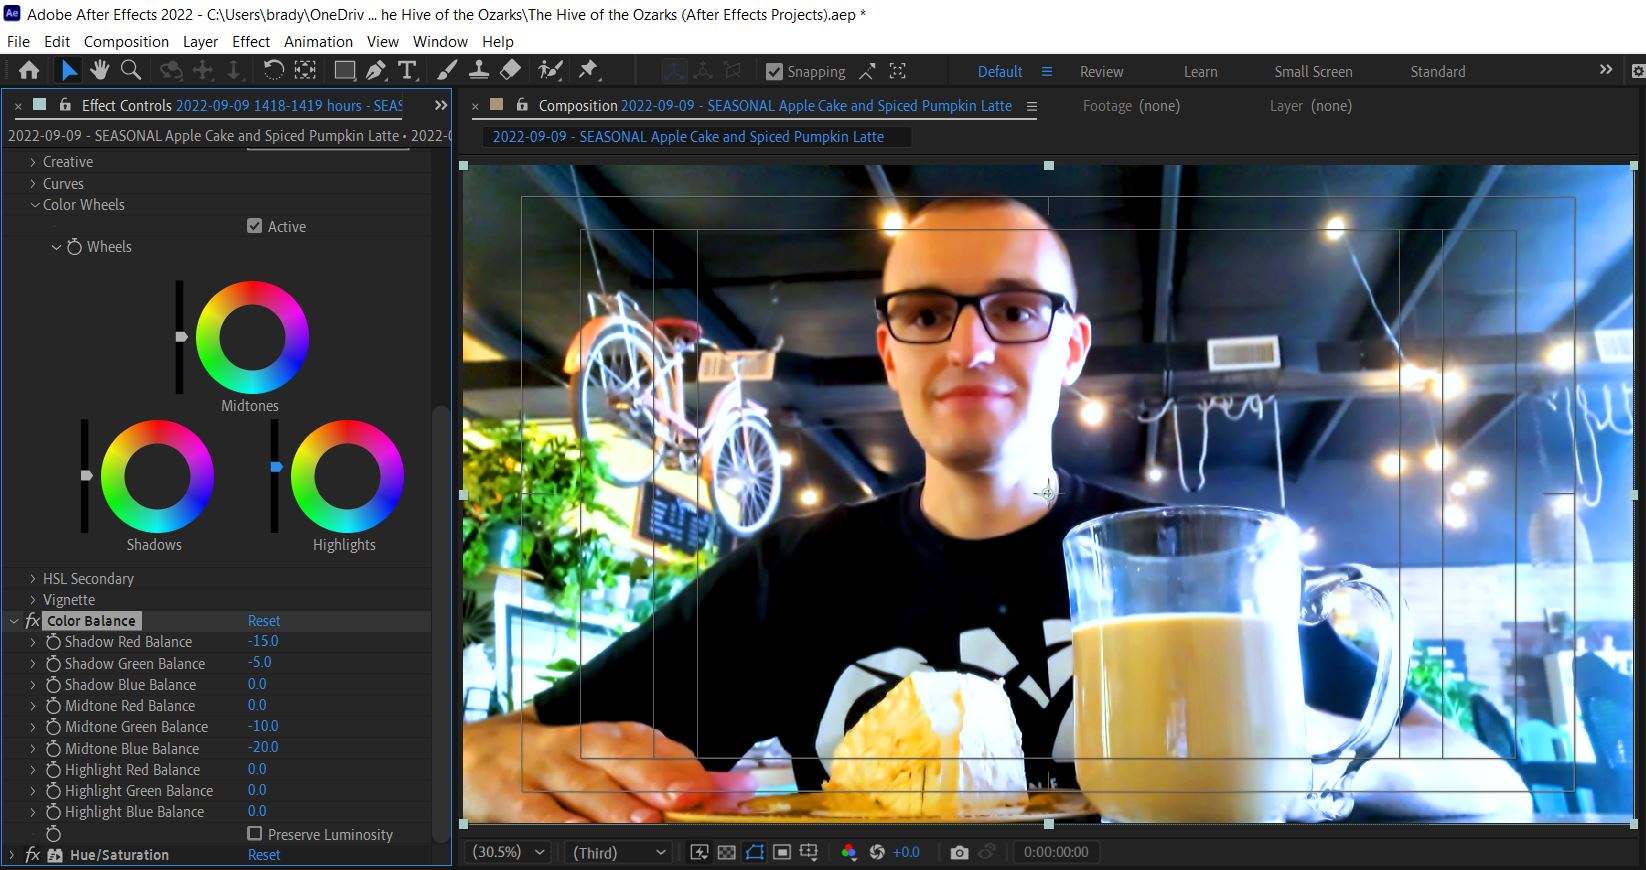This screenshot has width=1646, height=870.
Task: Open the Composition menu
Action: [126, 42]
